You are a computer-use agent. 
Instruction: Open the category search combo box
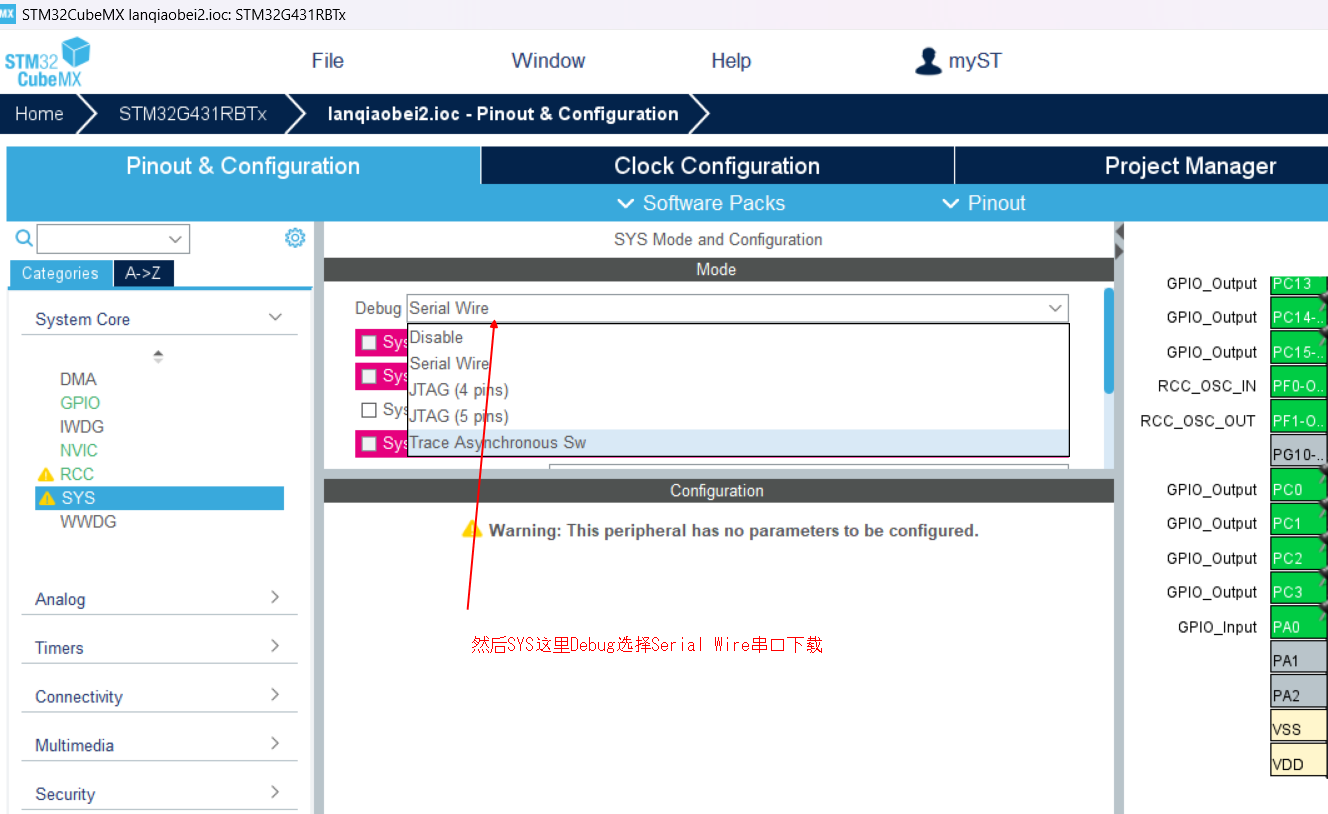coord(113,239)
